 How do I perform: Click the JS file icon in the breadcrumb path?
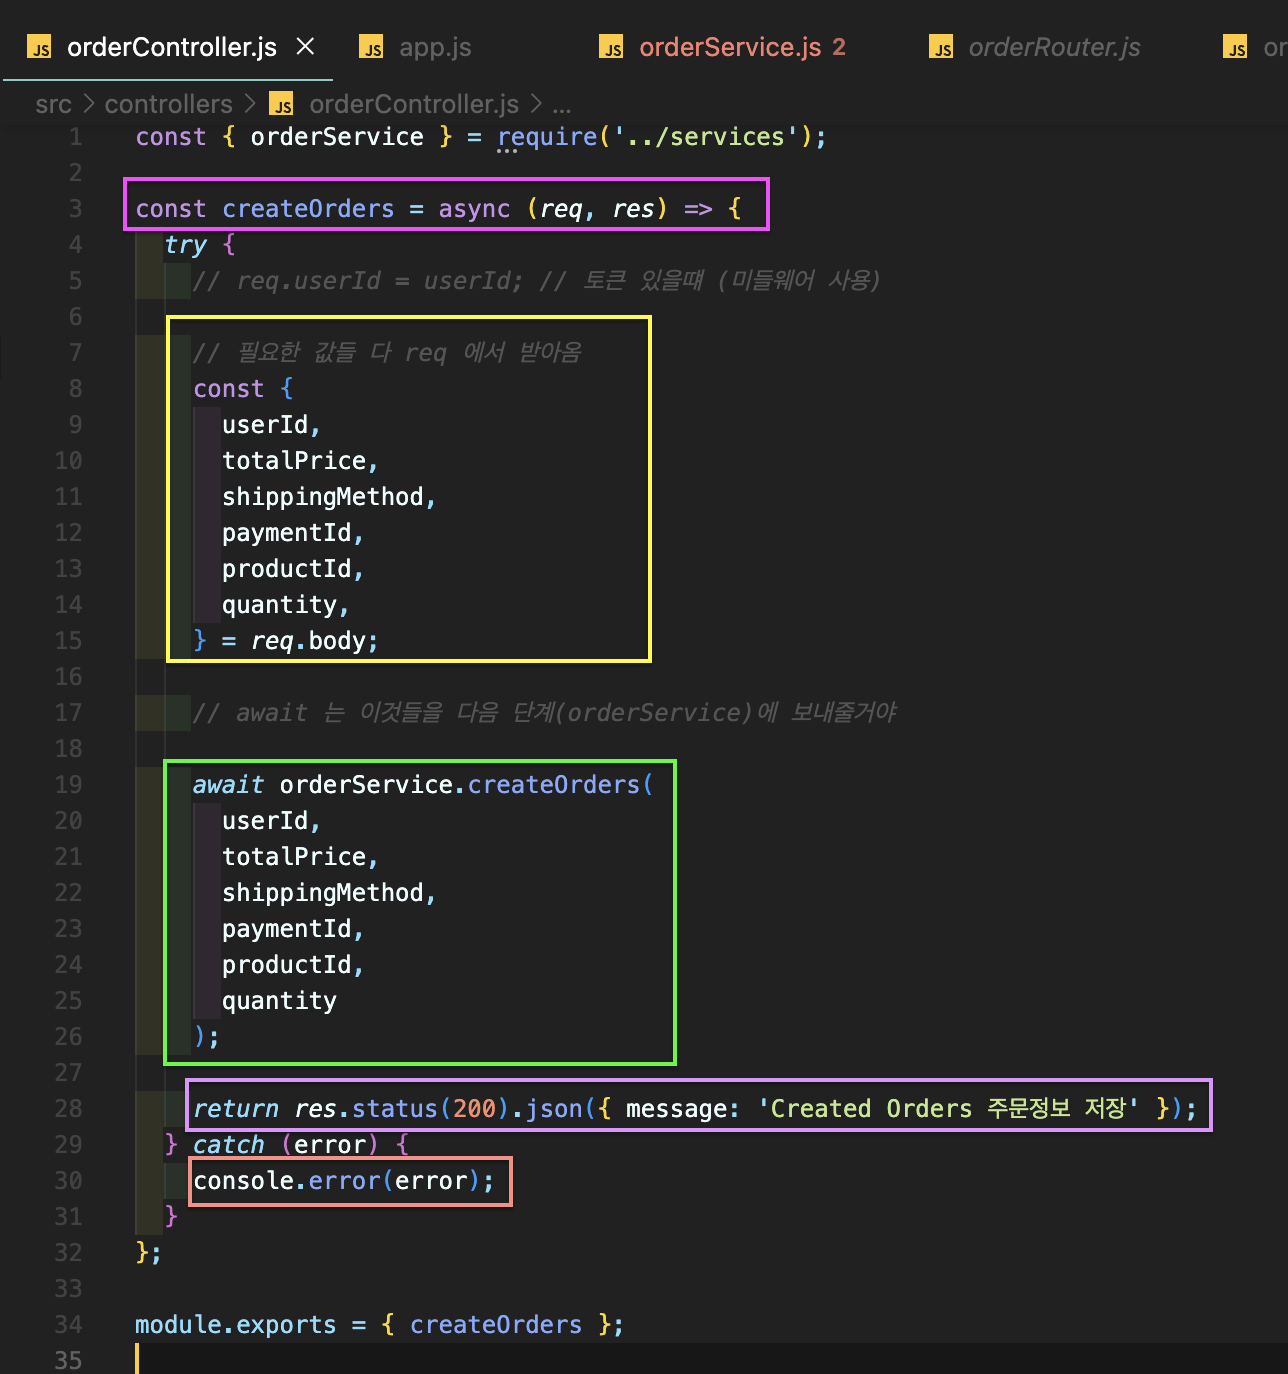click(283, 105)
